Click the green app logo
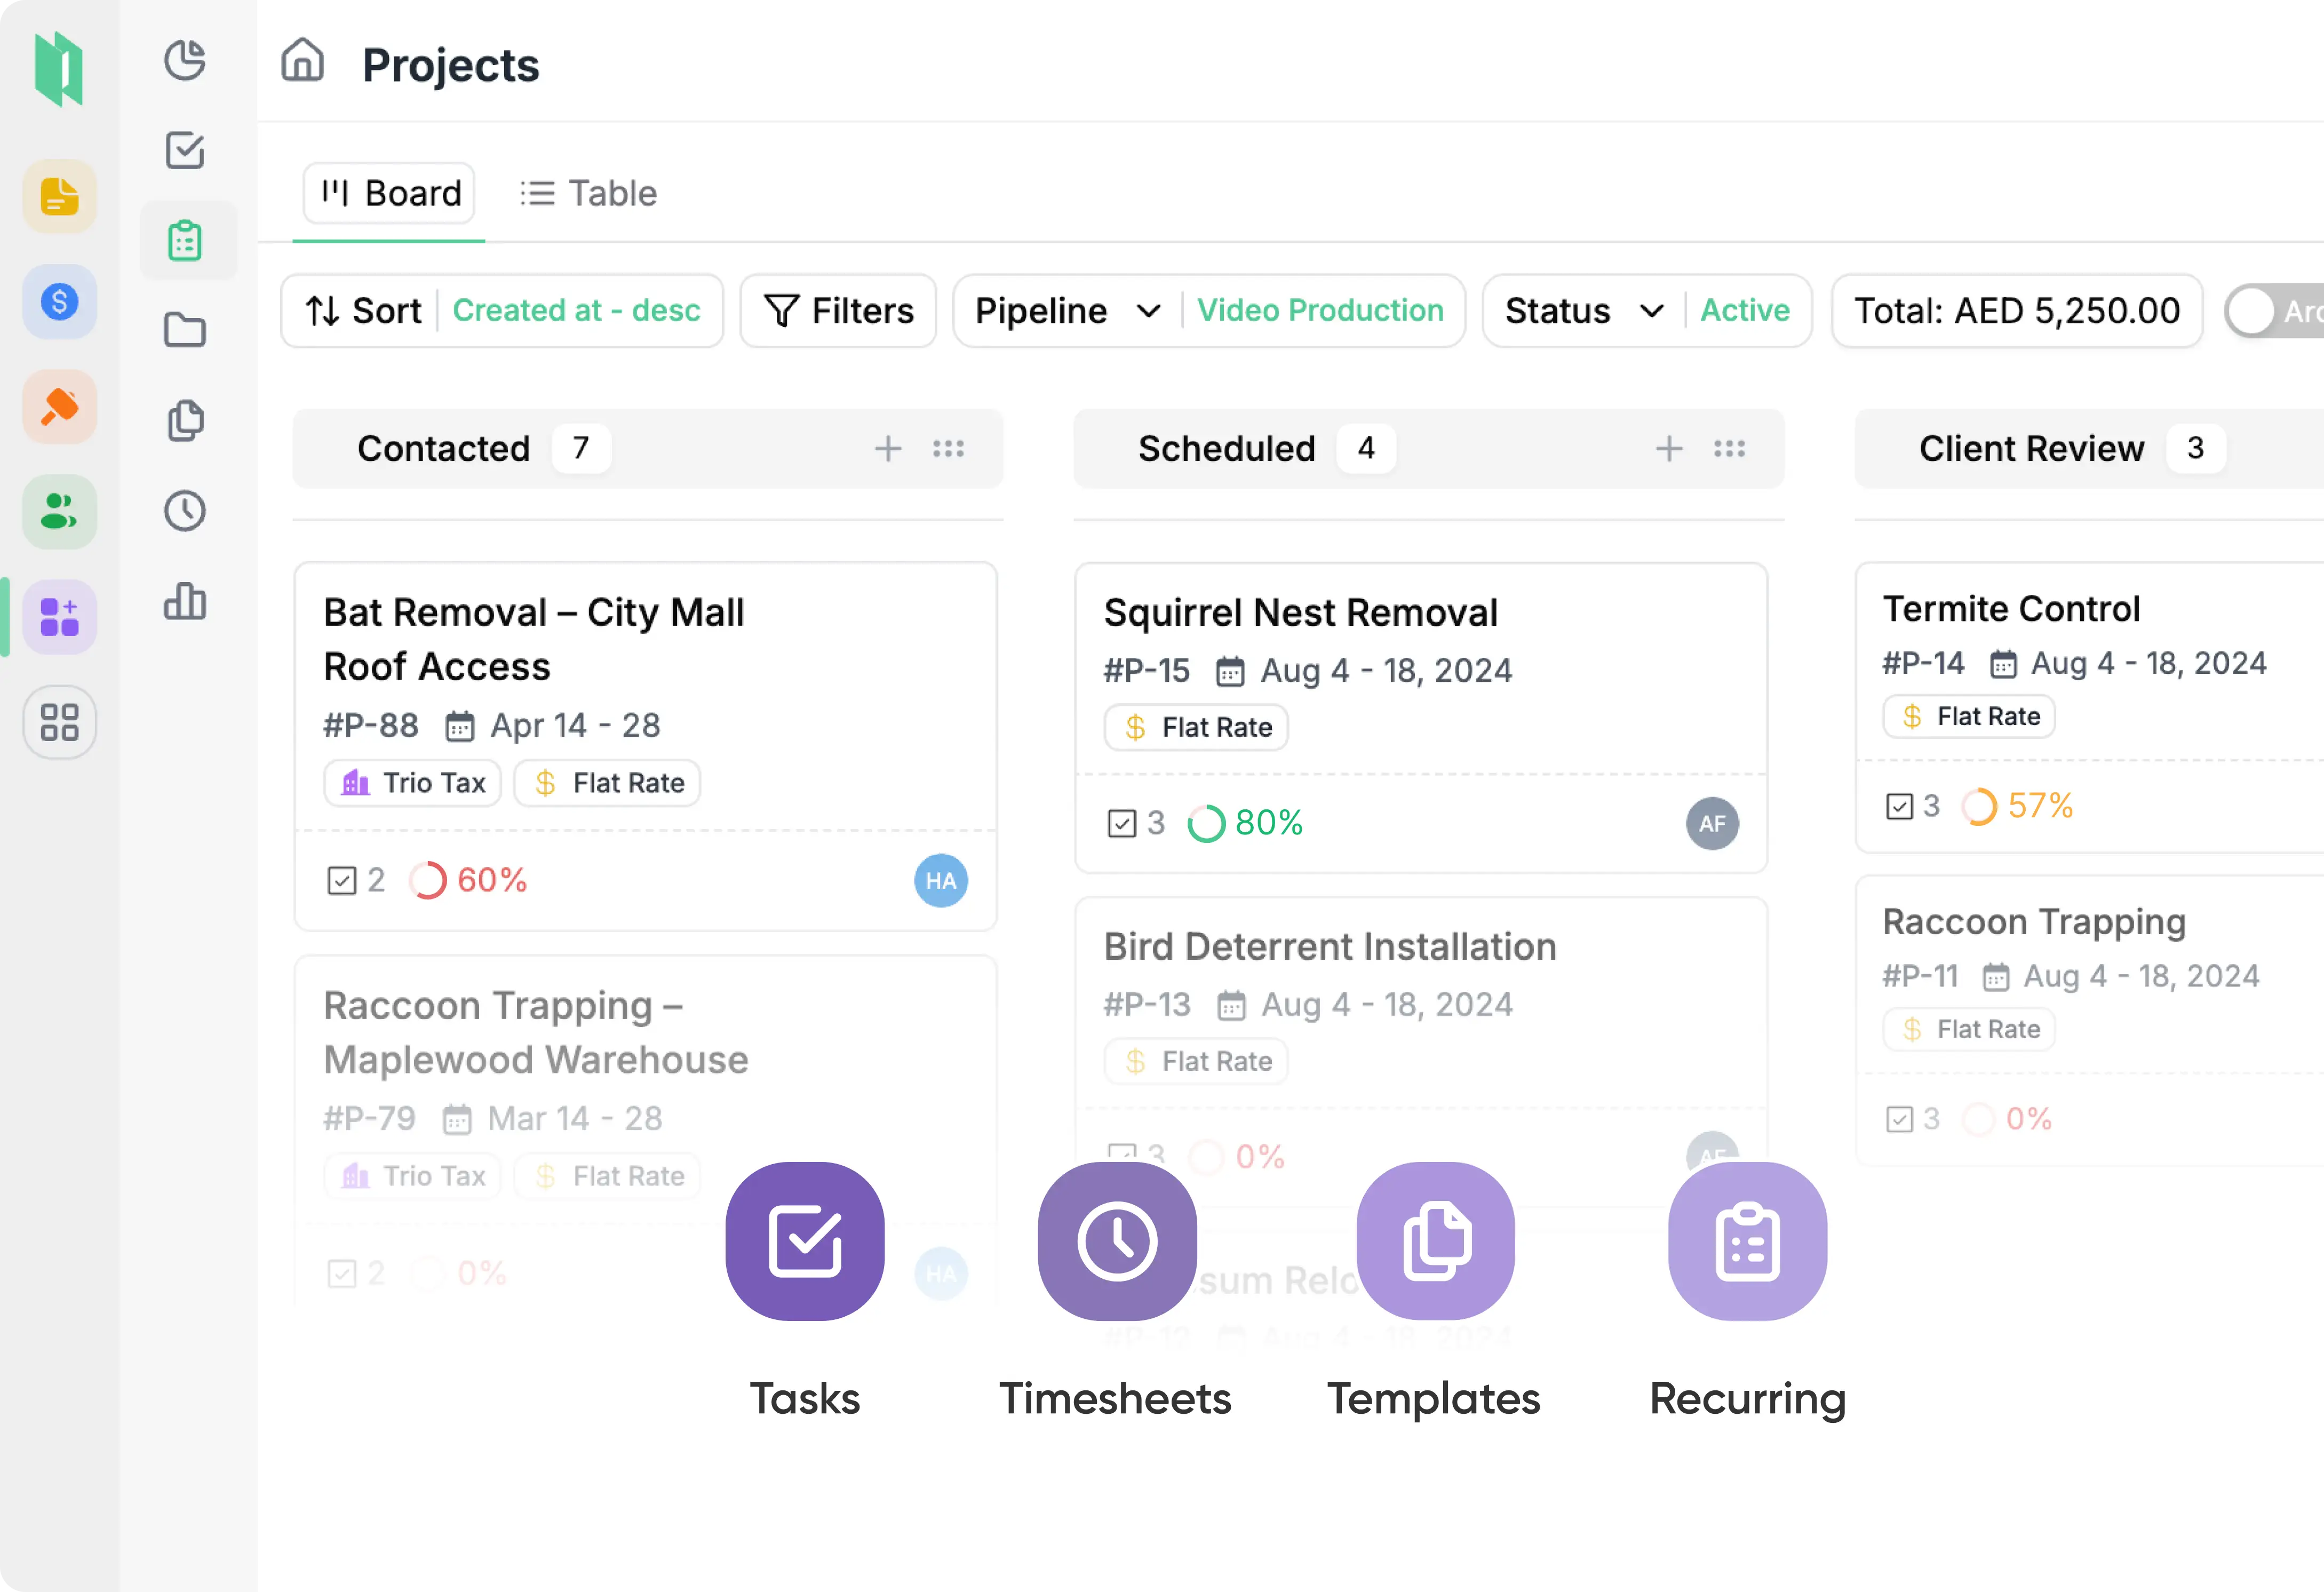2324x1592 pixels. [x=59, y=68]
